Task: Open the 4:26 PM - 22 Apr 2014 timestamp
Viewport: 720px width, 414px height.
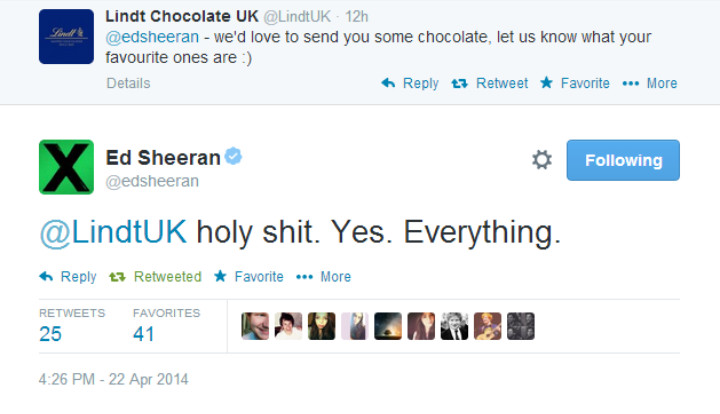Action: (x=113, y=379)
